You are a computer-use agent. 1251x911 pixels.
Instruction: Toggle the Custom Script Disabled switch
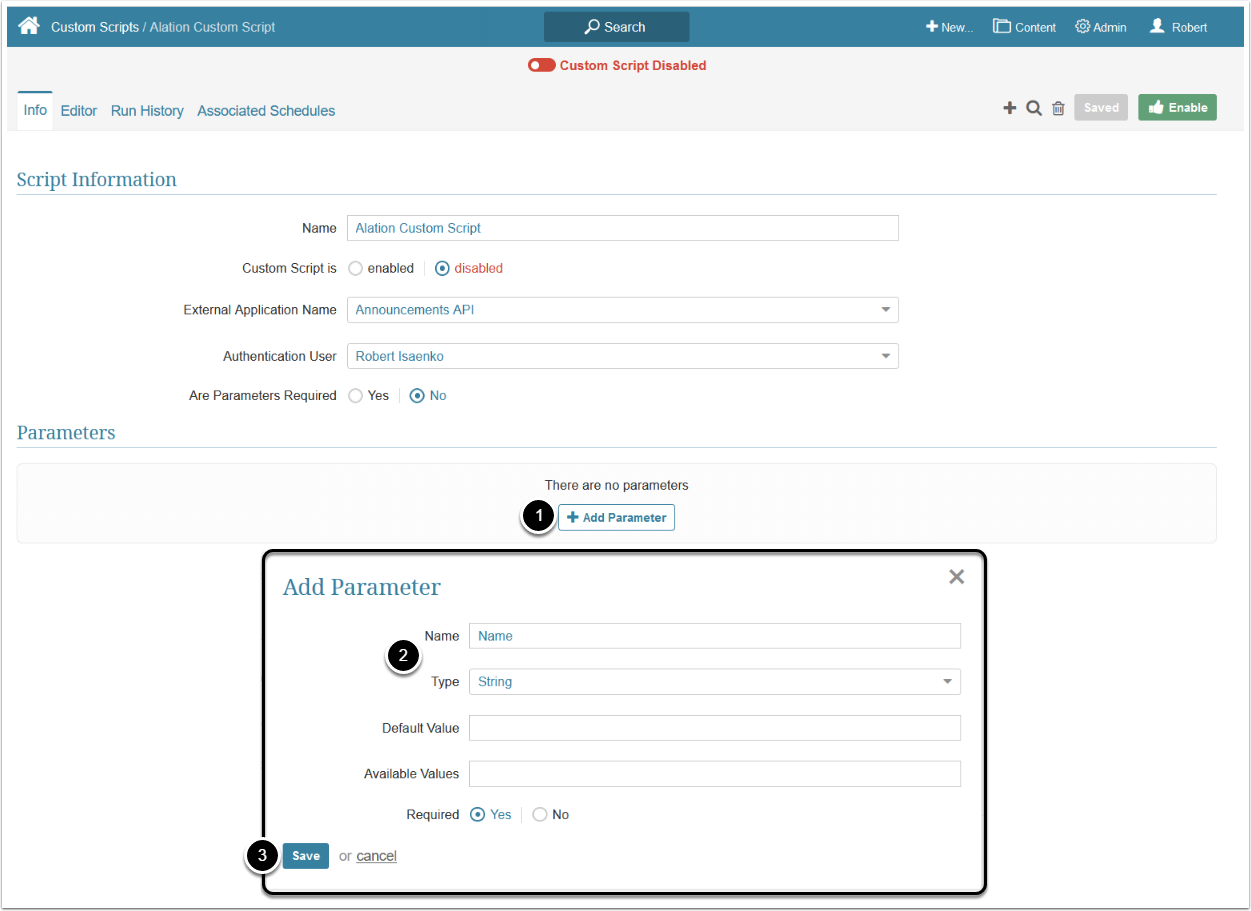click(542, 65)
